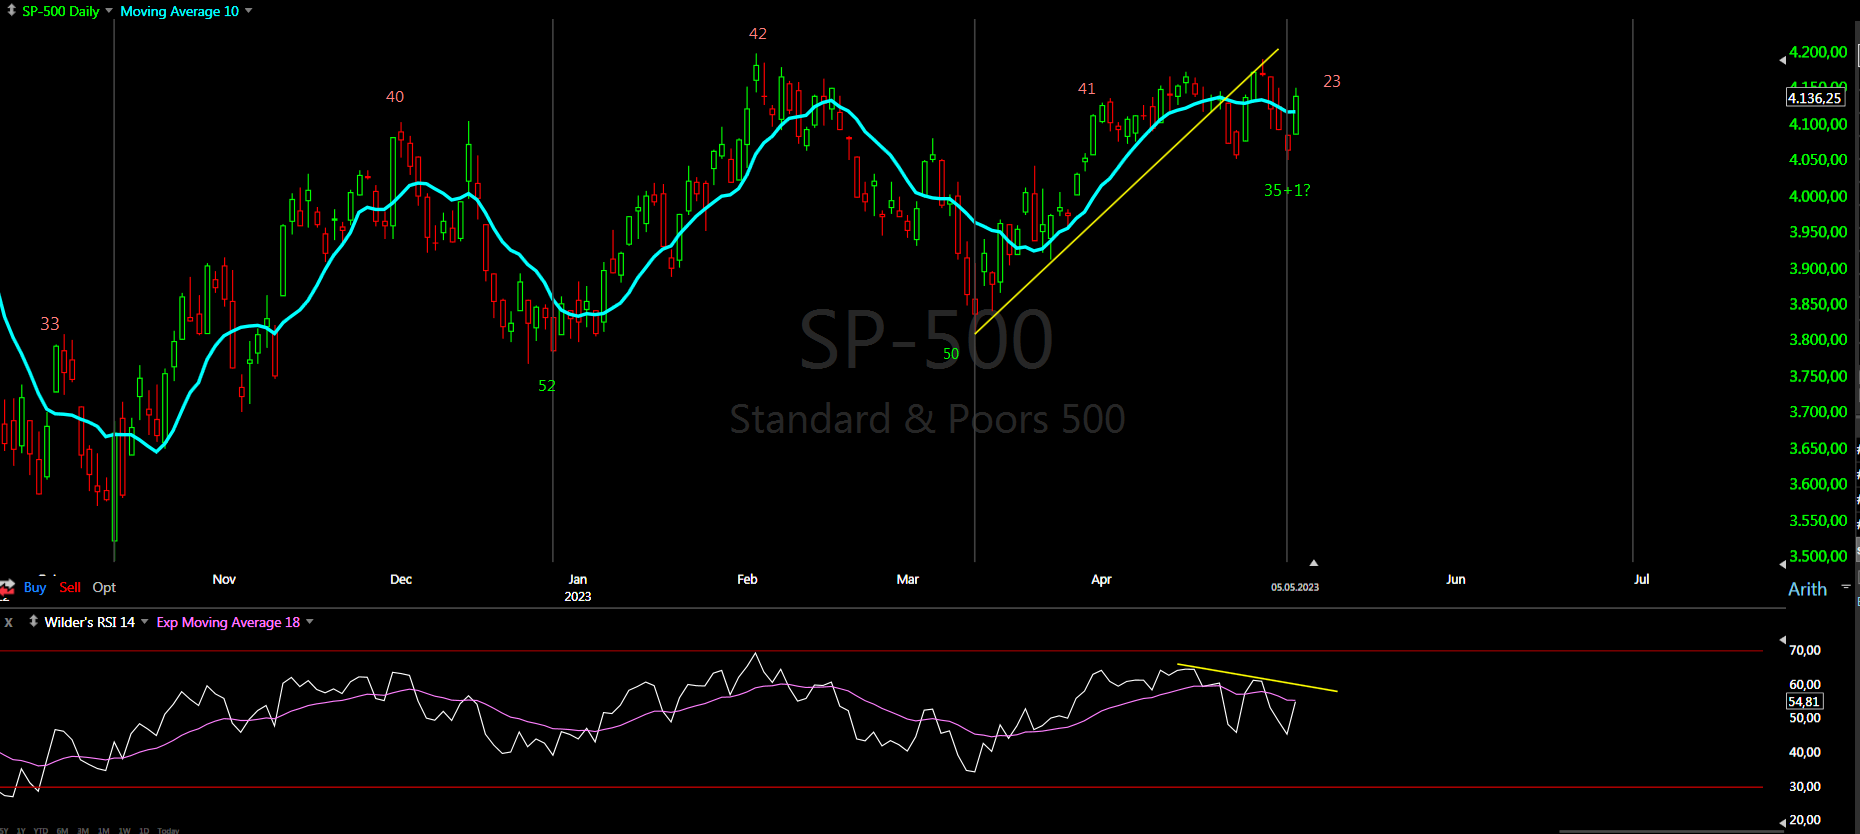1860x834 pixels.
Task: Select the 1D time range
Action: [x=144, y=830]
